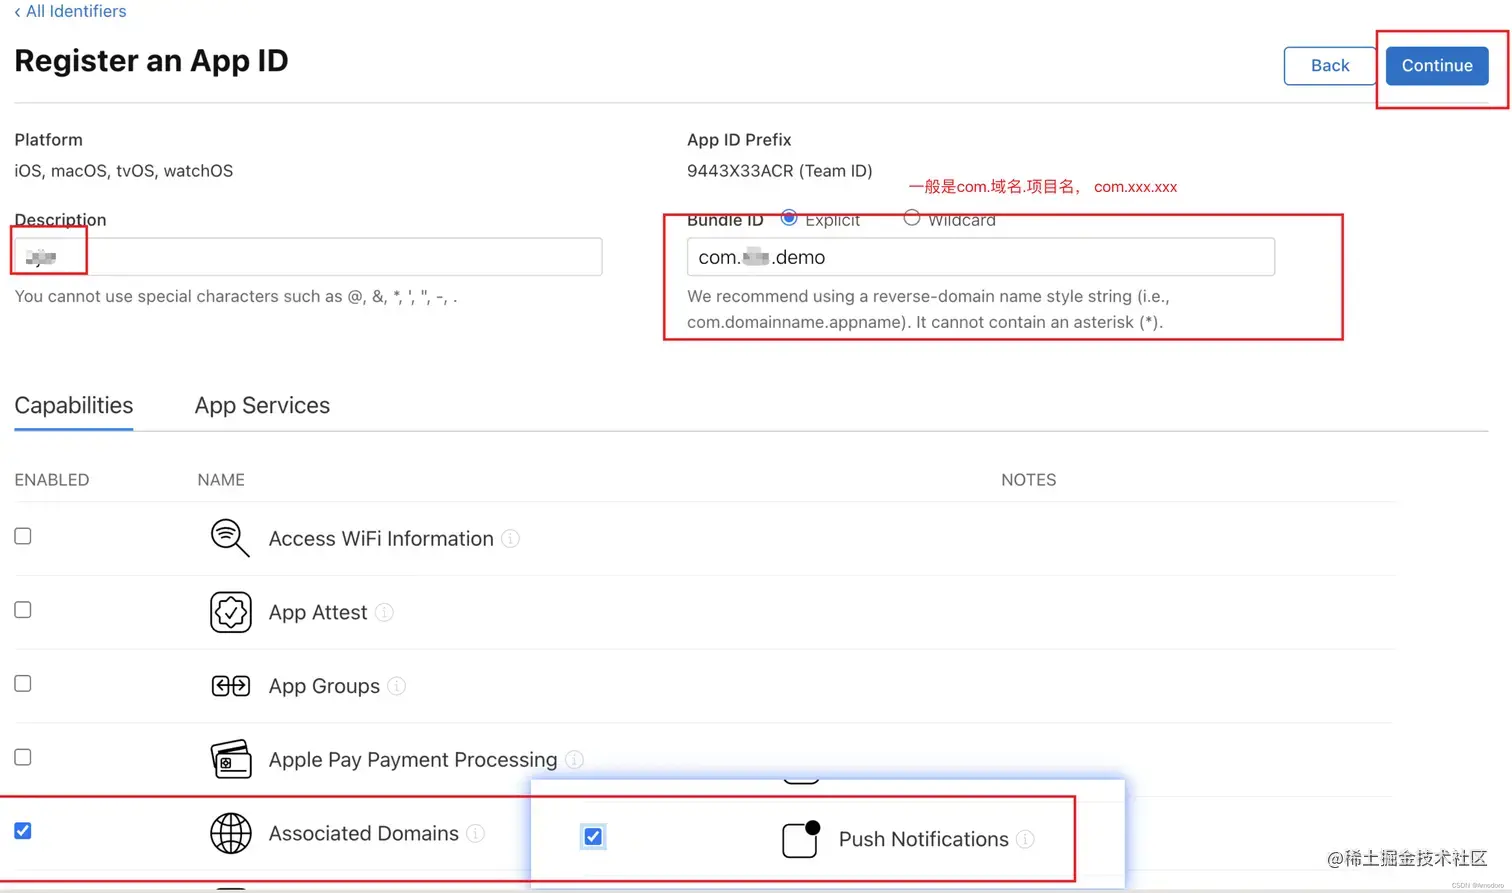Open info icon next to App Groups
1512x893 pixels.
397,686
